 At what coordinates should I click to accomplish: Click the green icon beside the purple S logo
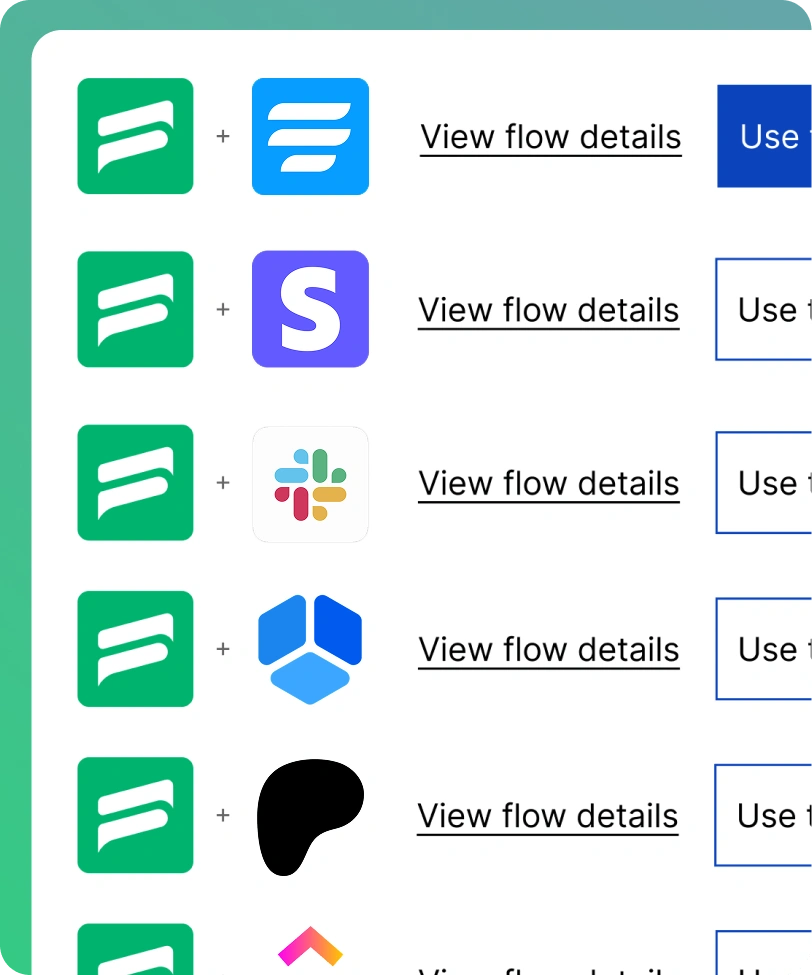[135, 309]
